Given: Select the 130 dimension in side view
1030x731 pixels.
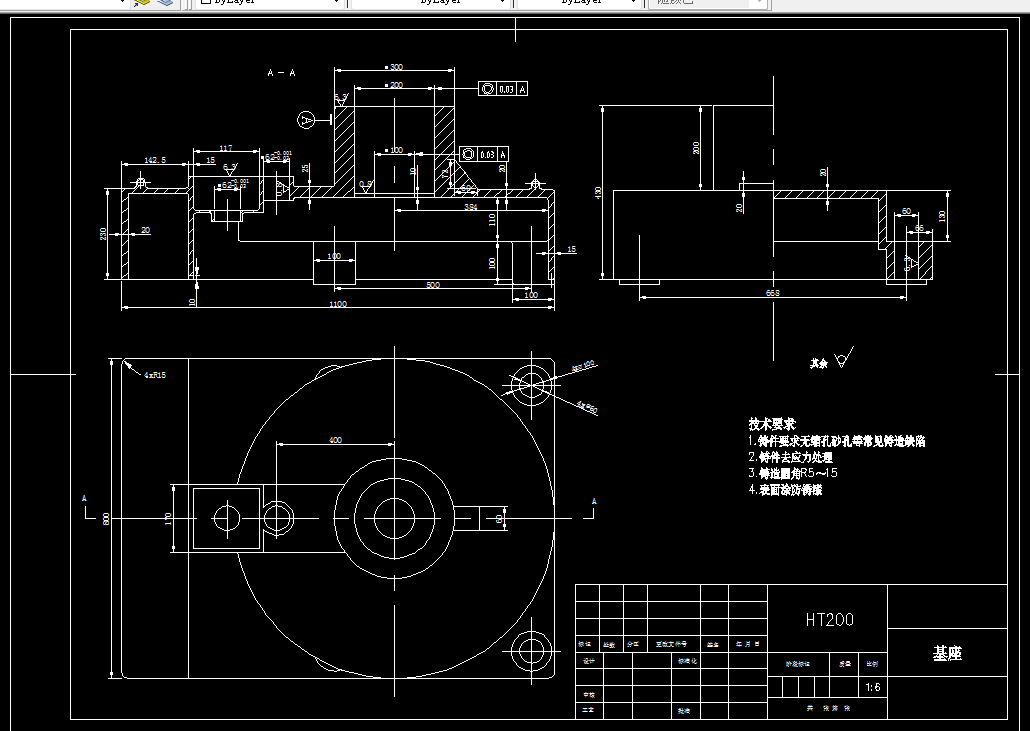Looking at the screenshot, I should 942,216.
